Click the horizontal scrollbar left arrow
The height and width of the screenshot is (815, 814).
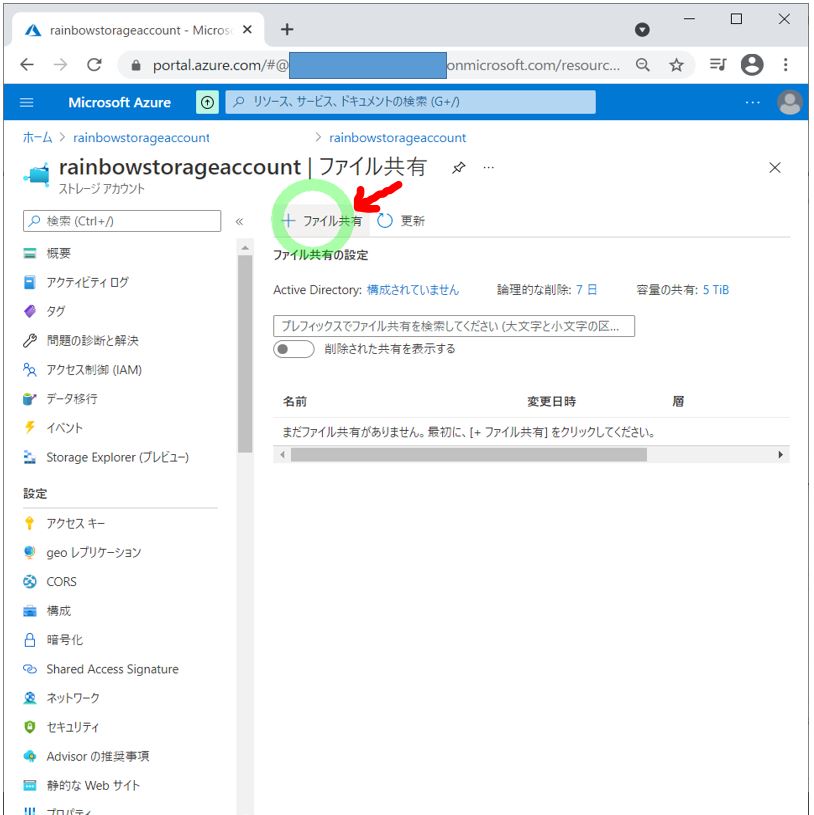pos(282,455)
